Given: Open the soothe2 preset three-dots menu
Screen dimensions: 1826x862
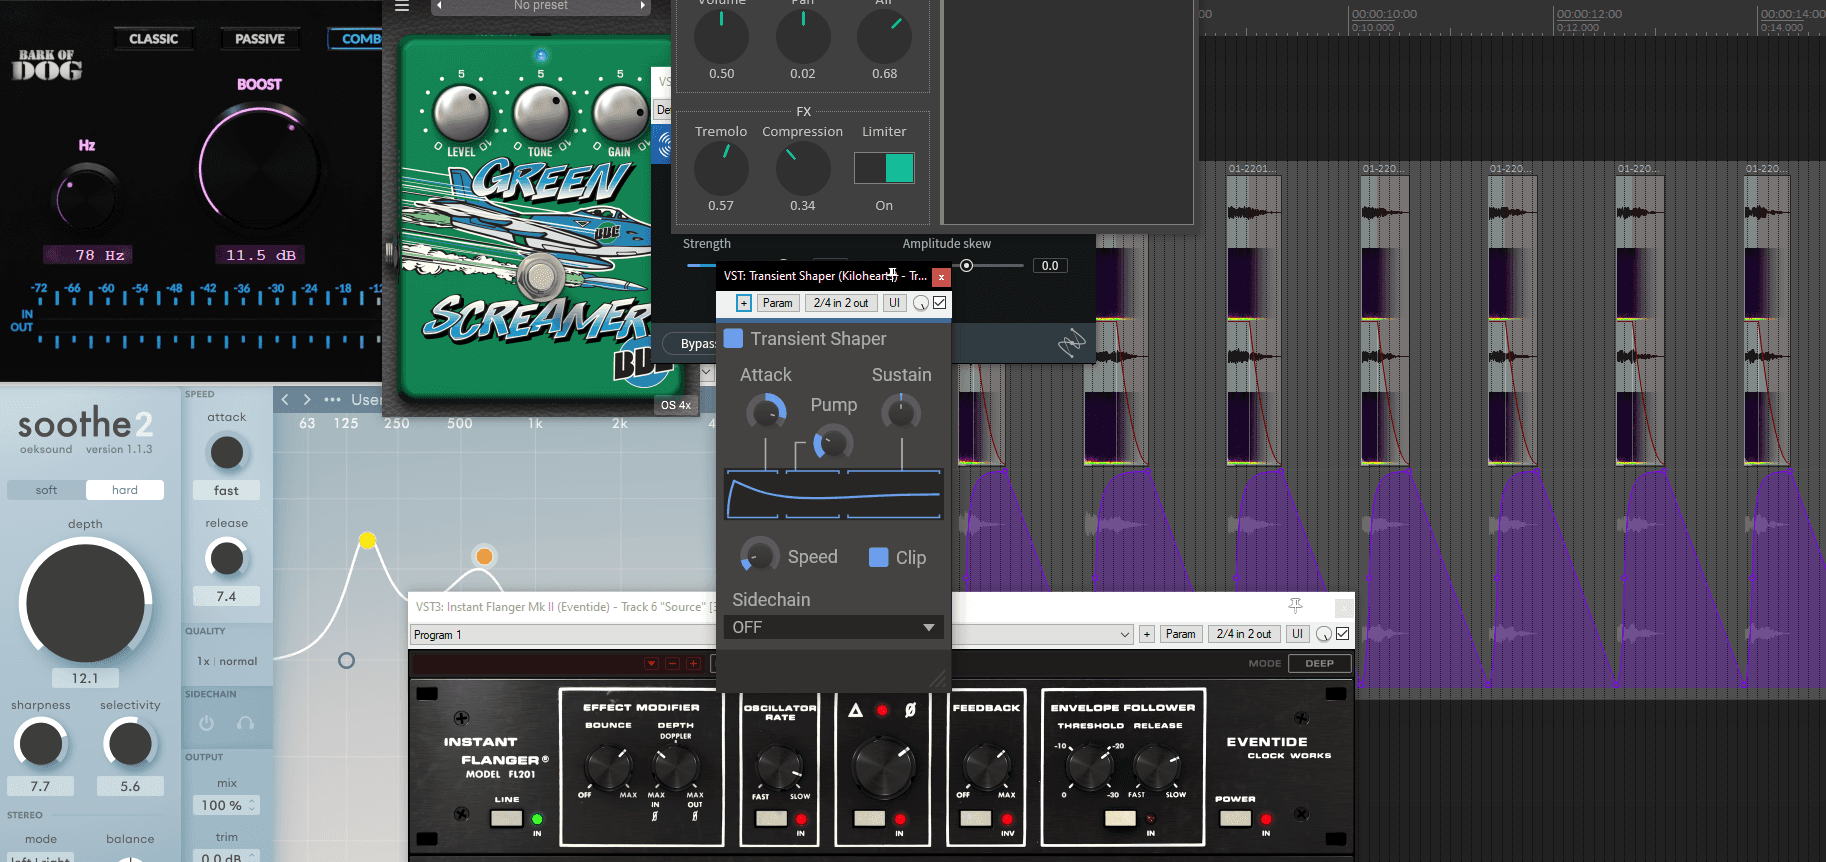Looking at the screenshot, I should [332, 399].
